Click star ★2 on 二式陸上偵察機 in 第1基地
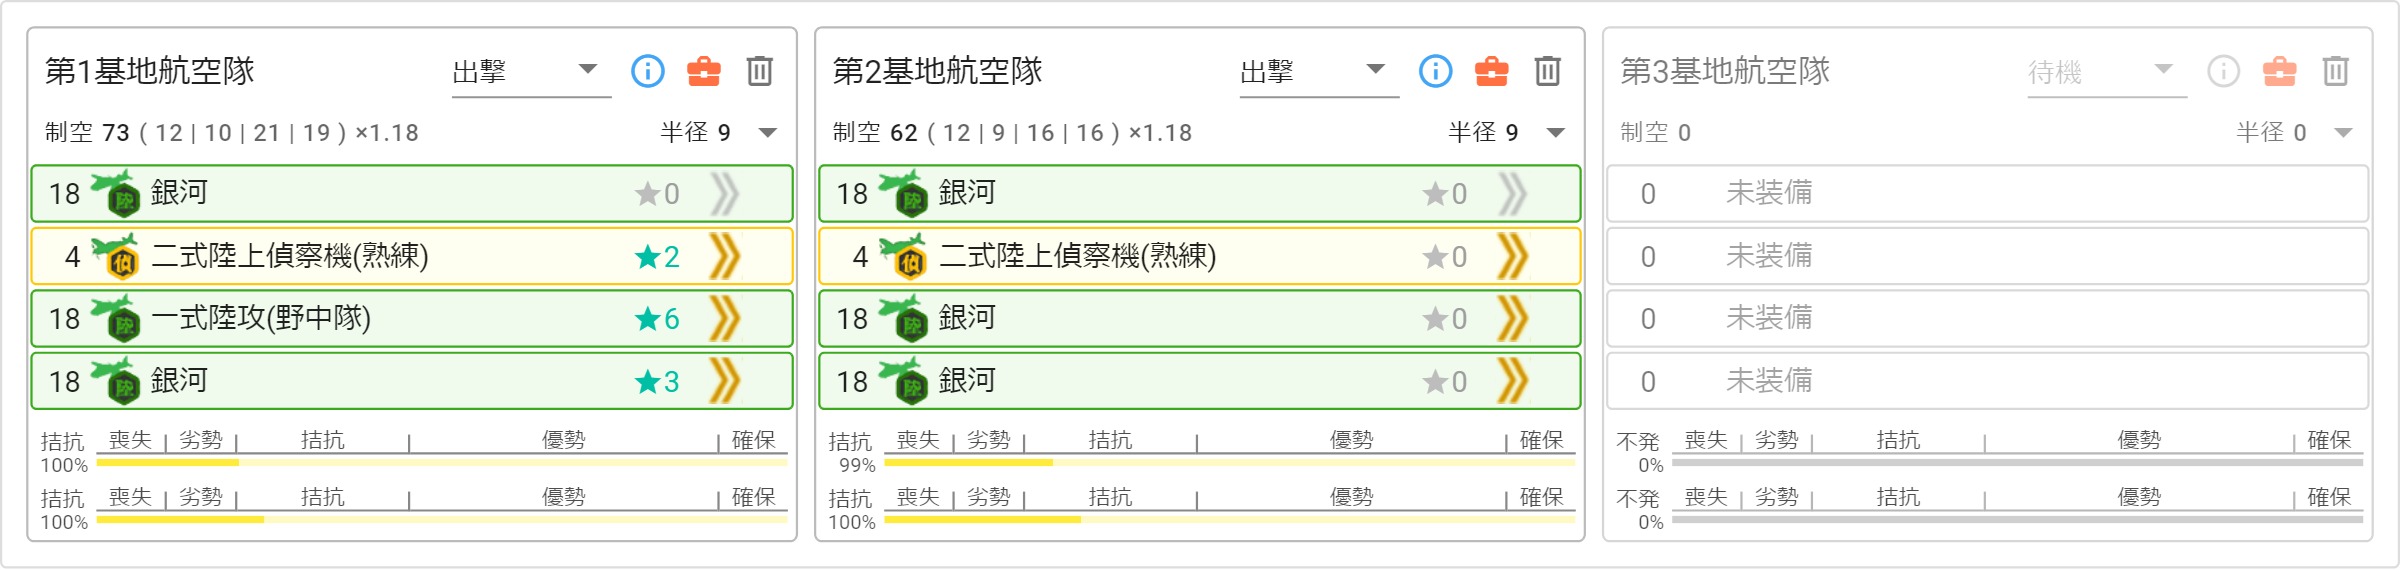 (657, 257)
